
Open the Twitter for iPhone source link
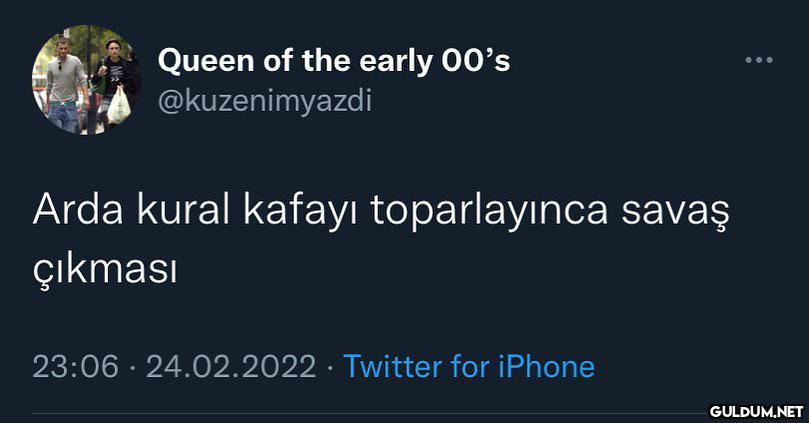tap(468, 366)
